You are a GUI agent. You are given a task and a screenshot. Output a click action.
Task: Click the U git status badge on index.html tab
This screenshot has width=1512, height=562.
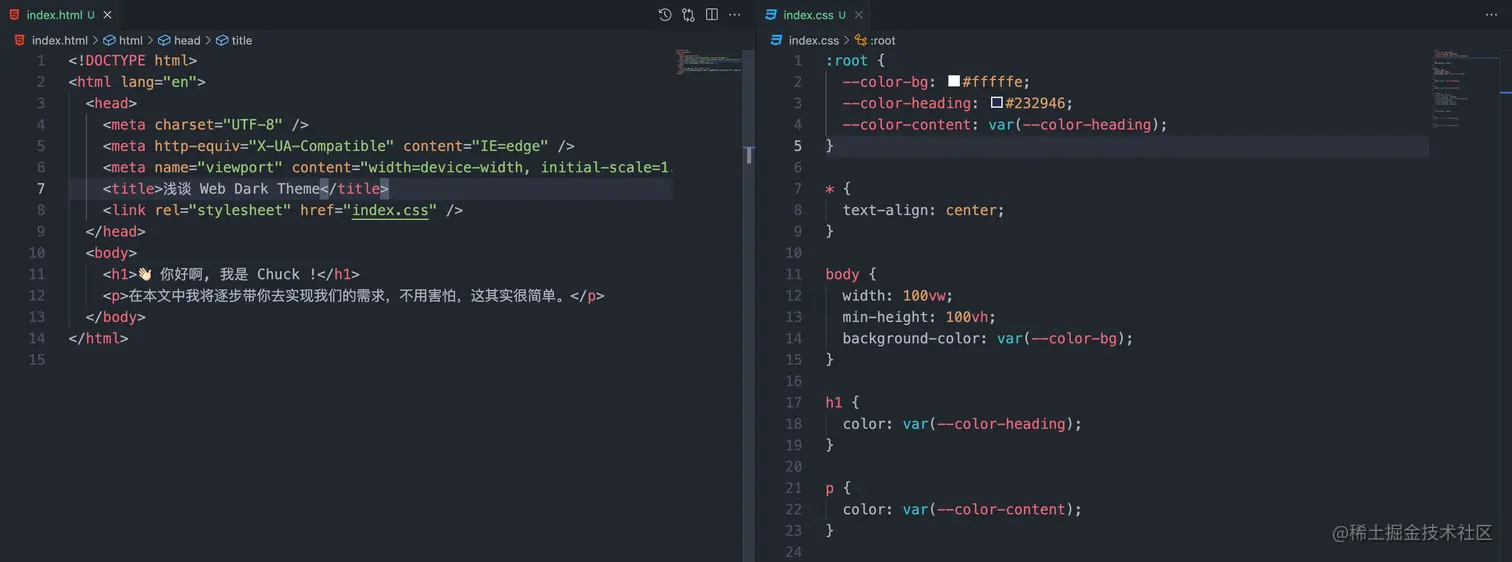point(91,15)
